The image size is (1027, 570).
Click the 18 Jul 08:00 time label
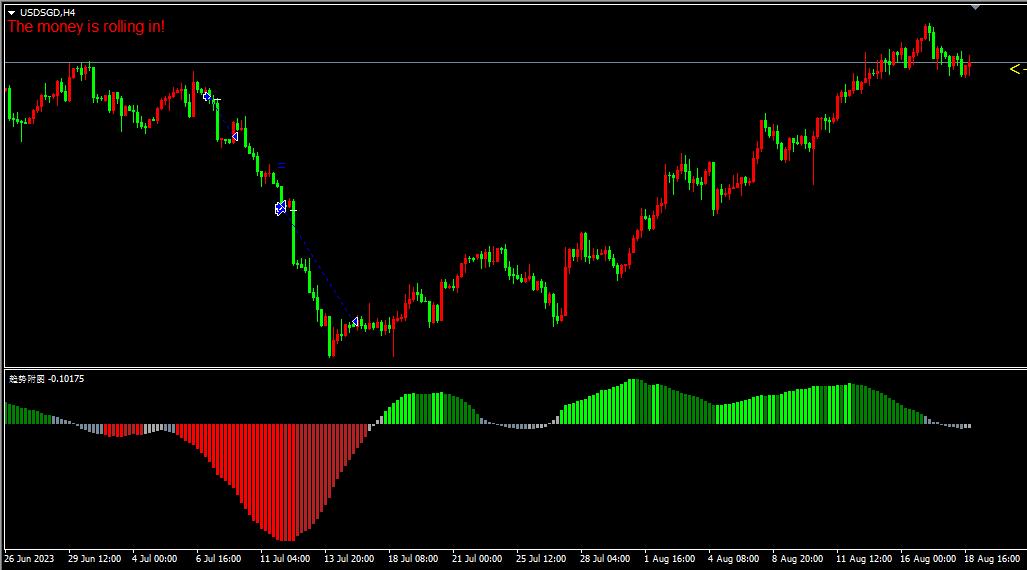(413, 559)
